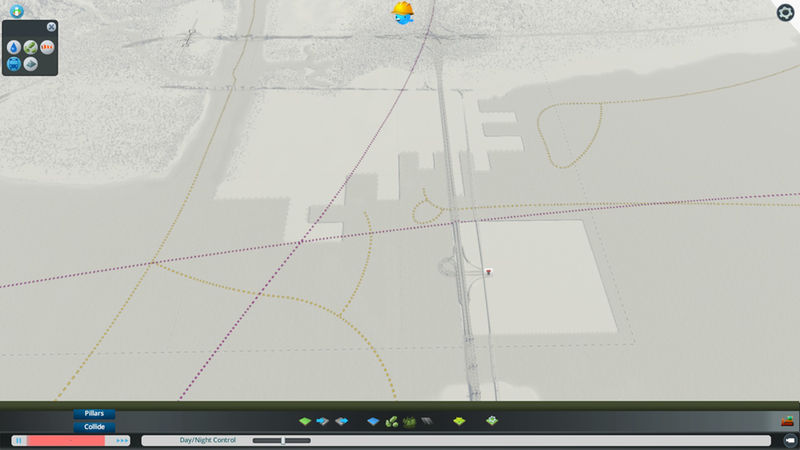The height and width of the screenshot is (450, 800).
Task: Select the blue transport info view
Action: coord(14,64)
